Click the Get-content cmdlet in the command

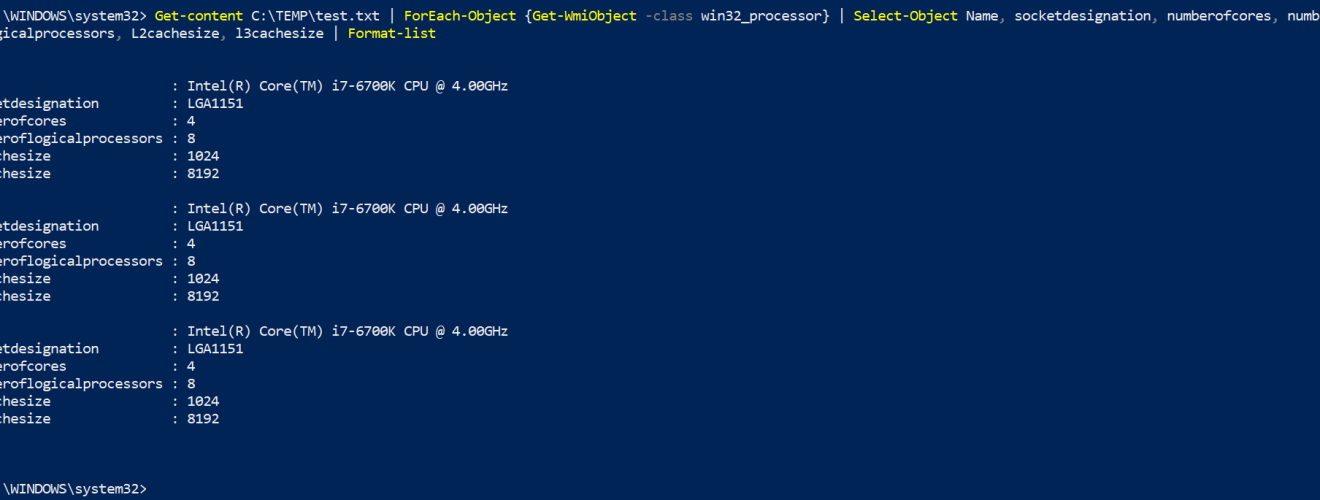coord(199,16)
